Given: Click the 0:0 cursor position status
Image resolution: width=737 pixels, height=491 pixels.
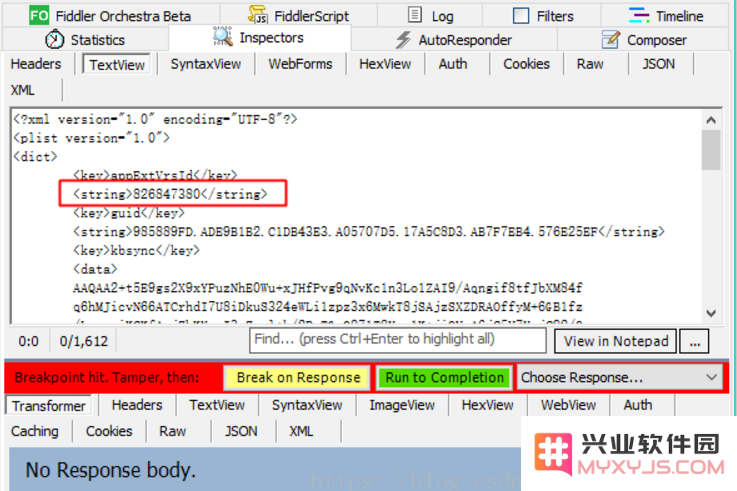Looking at the screenshot, I should (x=28, y=341).
